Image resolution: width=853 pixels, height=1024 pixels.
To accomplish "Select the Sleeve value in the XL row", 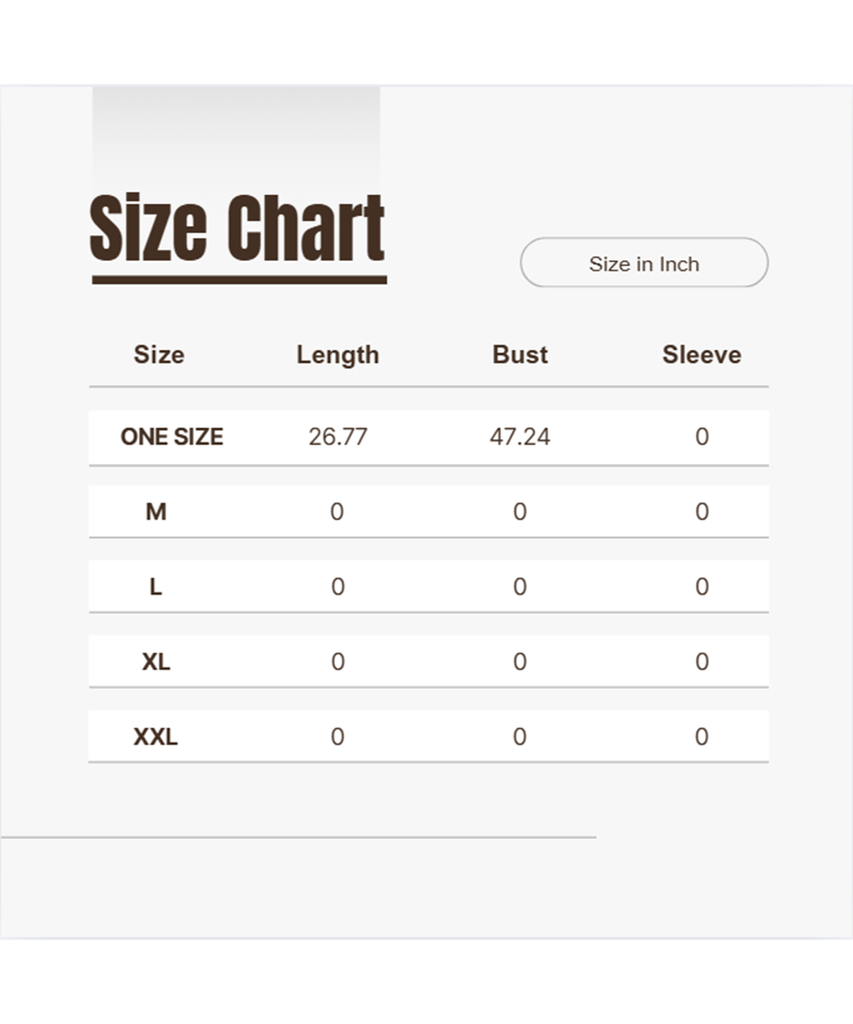I will (x=701, y=662).
